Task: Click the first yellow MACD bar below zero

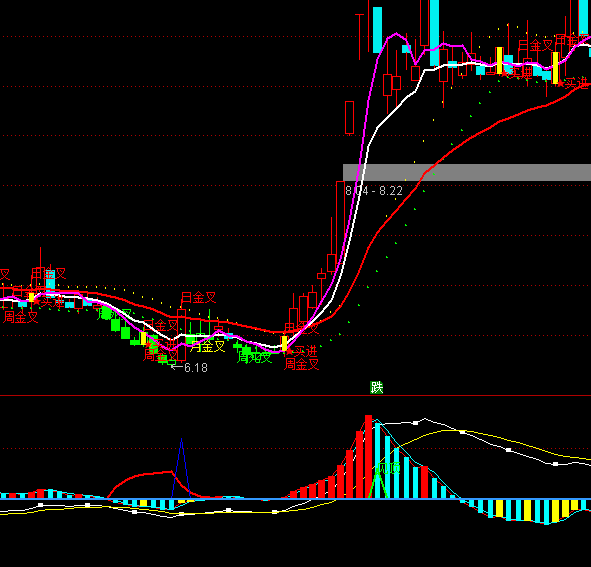Action: click(143, 503)
